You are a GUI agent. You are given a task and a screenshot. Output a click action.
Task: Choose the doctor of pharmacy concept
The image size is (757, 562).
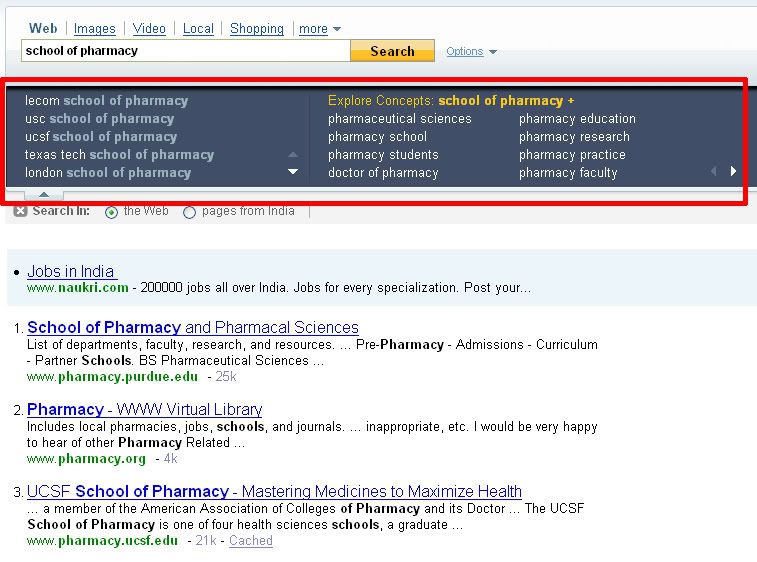(383, 172)
